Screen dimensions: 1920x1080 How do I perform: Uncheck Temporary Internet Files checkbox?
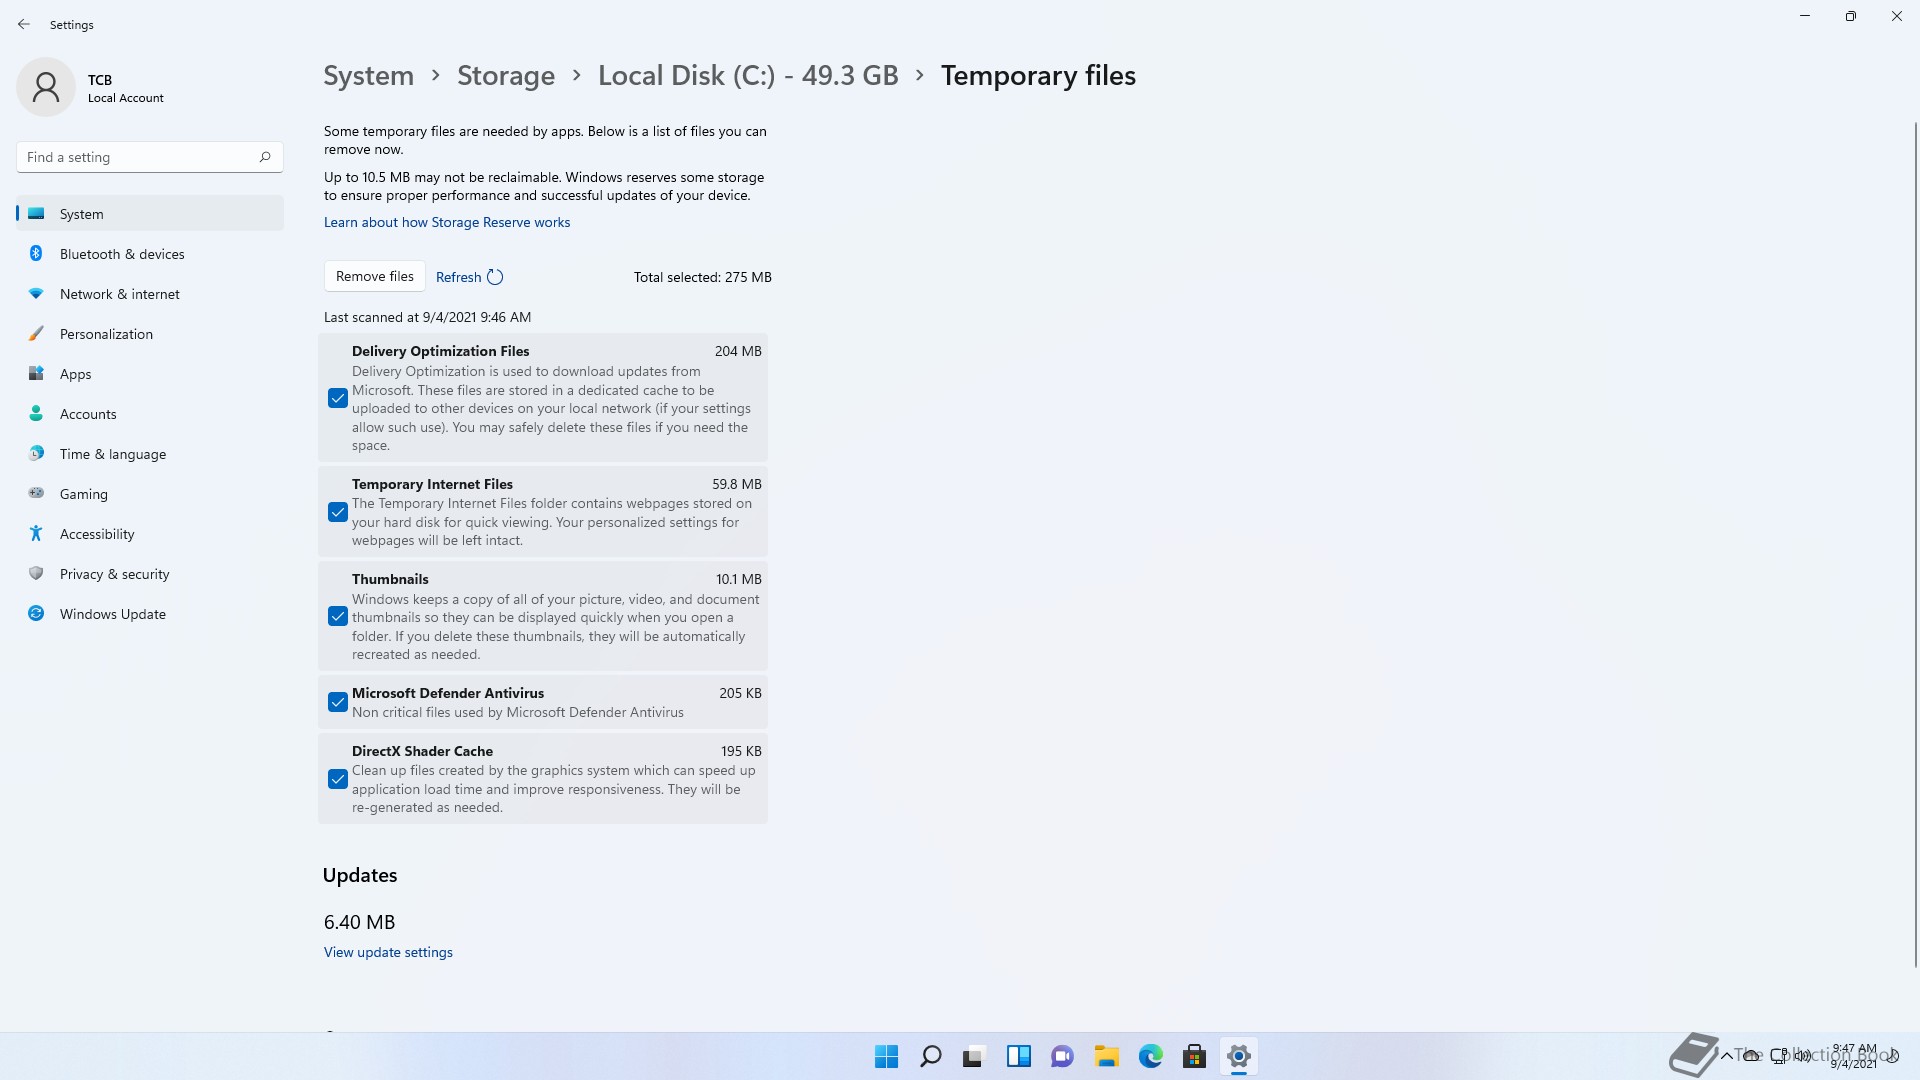pyautogui.click(x=338, y=512)
